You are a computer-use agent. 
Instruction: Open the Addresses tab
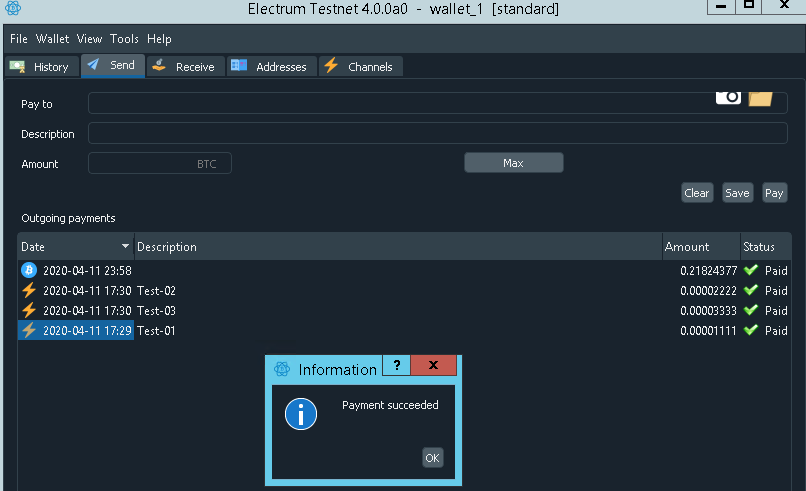pyautogui.click(x=271, y=66)
